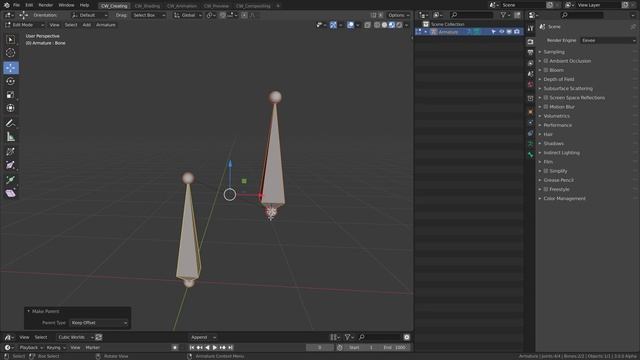
Task: Open the Global transform orientation dropdown
Action: pos(187,15)
